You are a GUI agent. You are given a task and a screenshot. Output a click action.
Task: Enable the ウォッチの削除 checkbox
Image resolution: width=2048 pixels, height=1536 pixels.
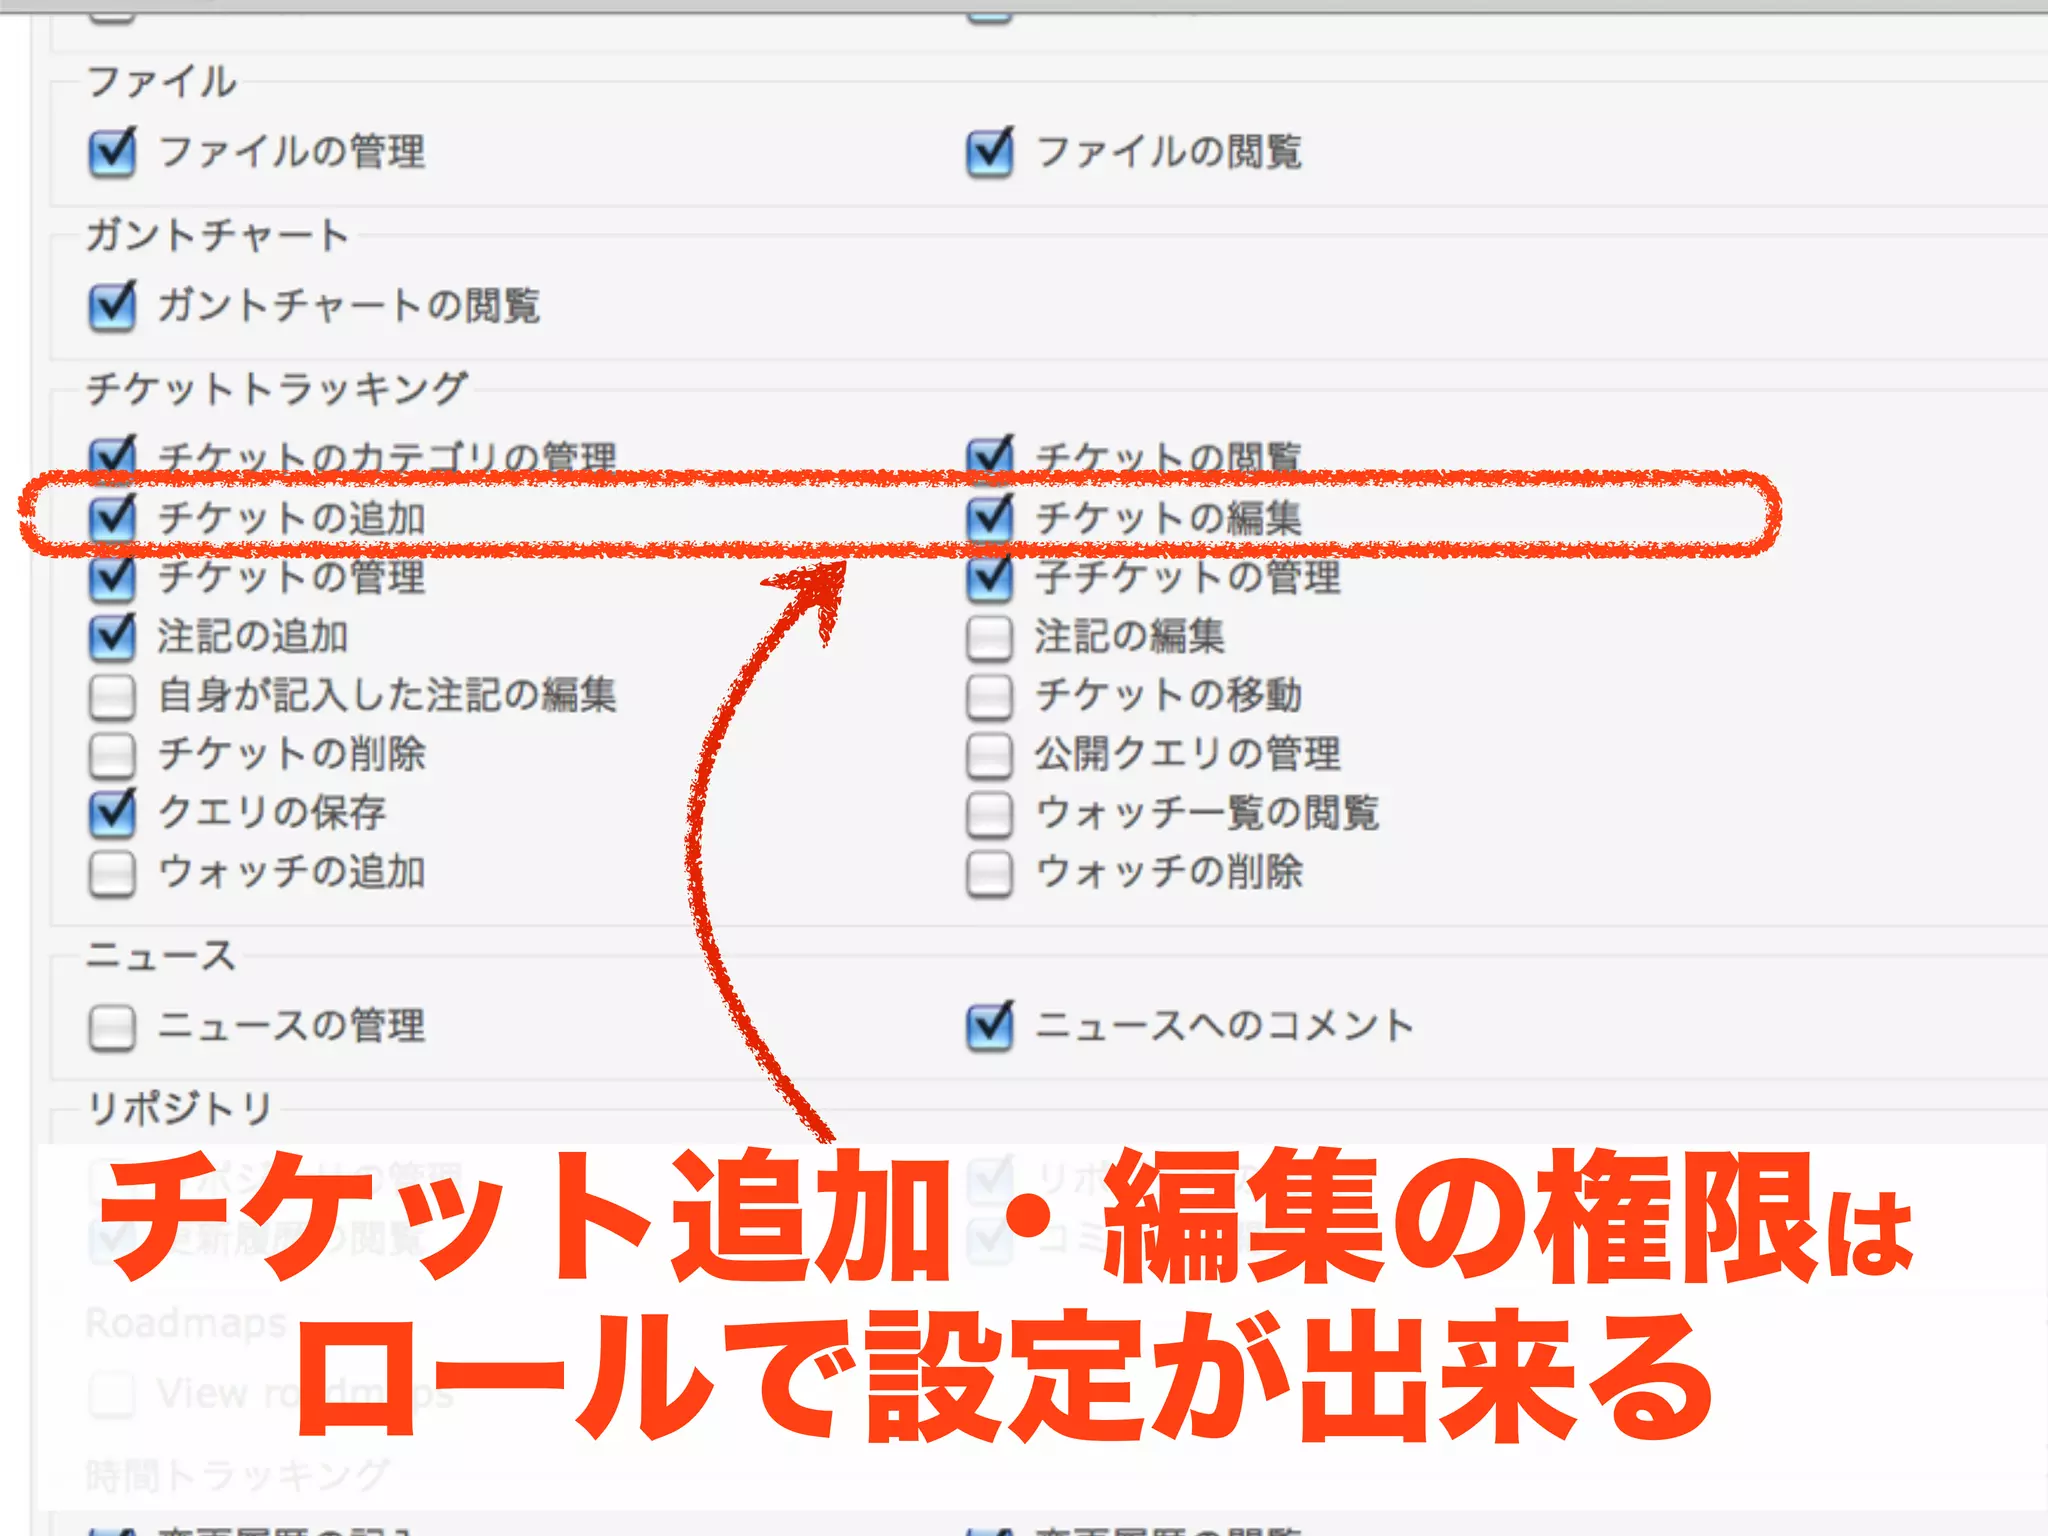(x=990, y=873)
